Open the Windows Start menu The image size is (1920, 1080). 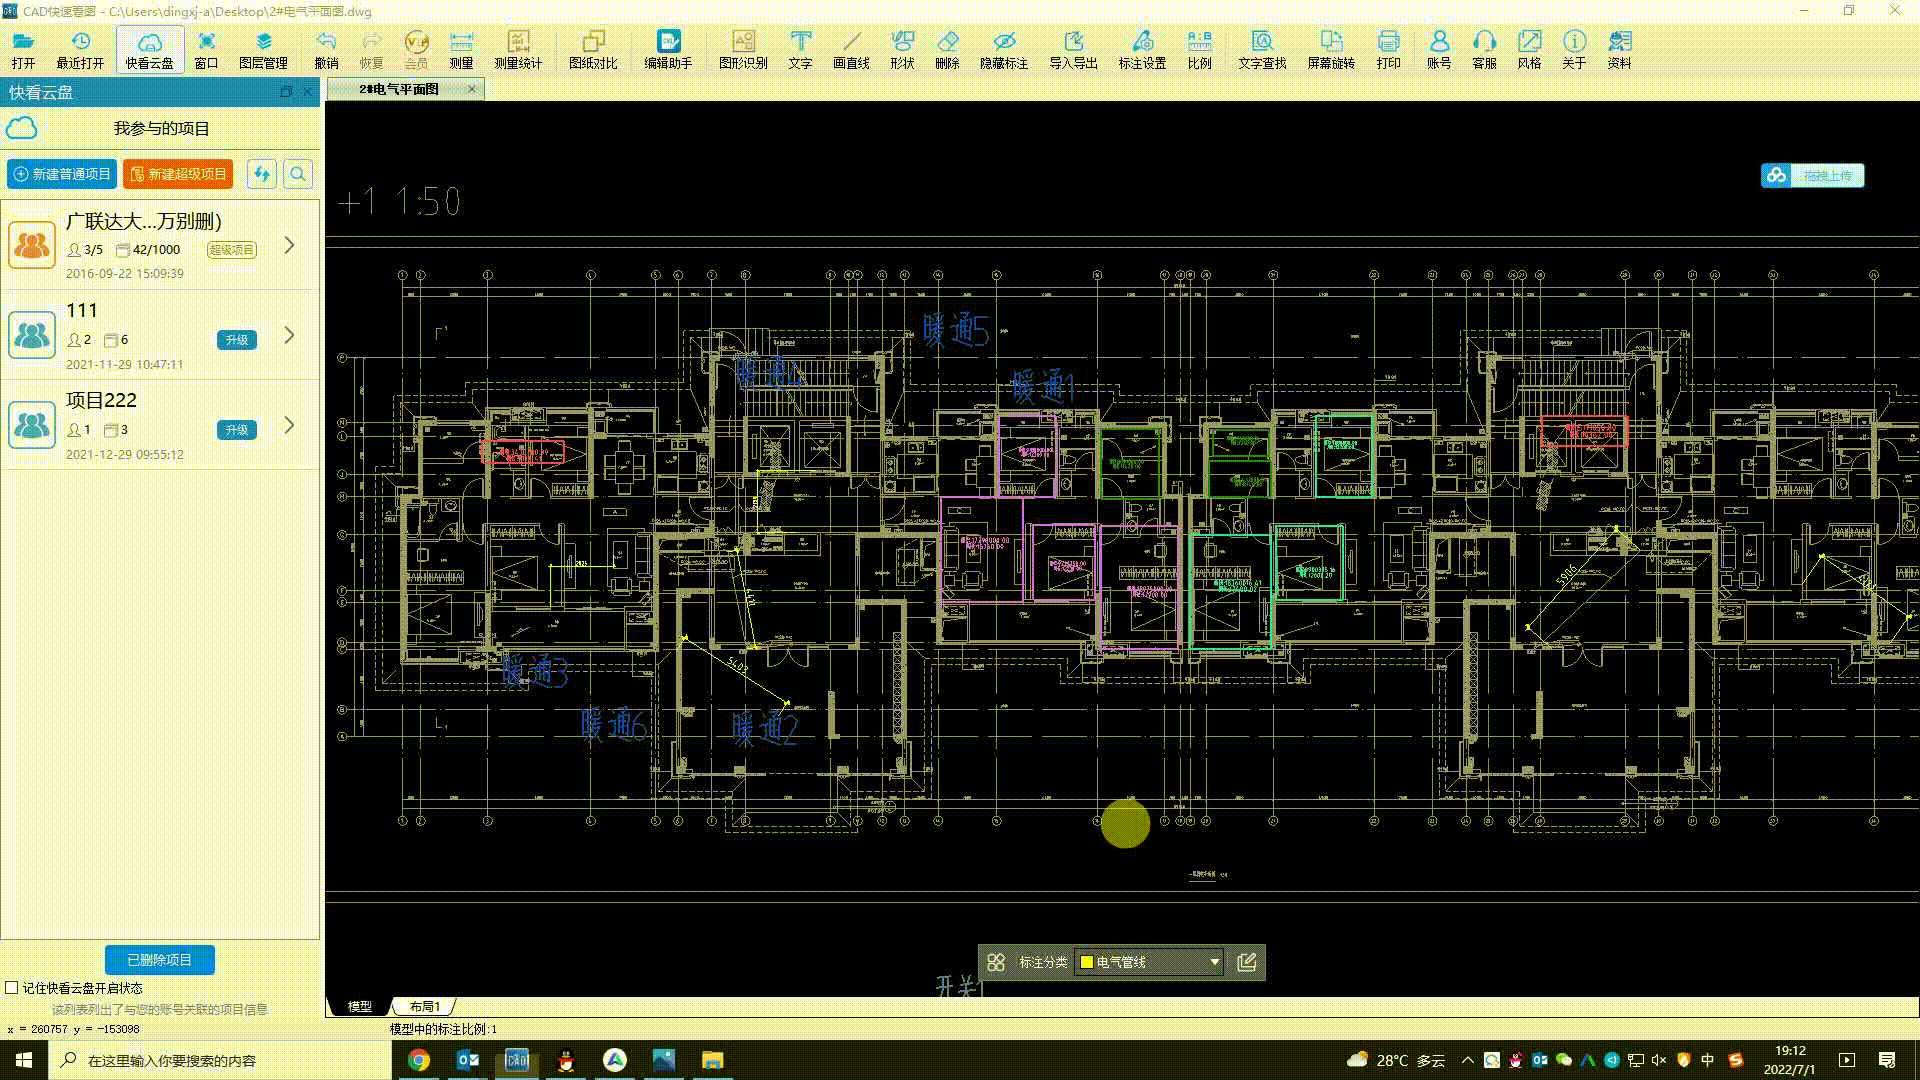point(24,1060)
